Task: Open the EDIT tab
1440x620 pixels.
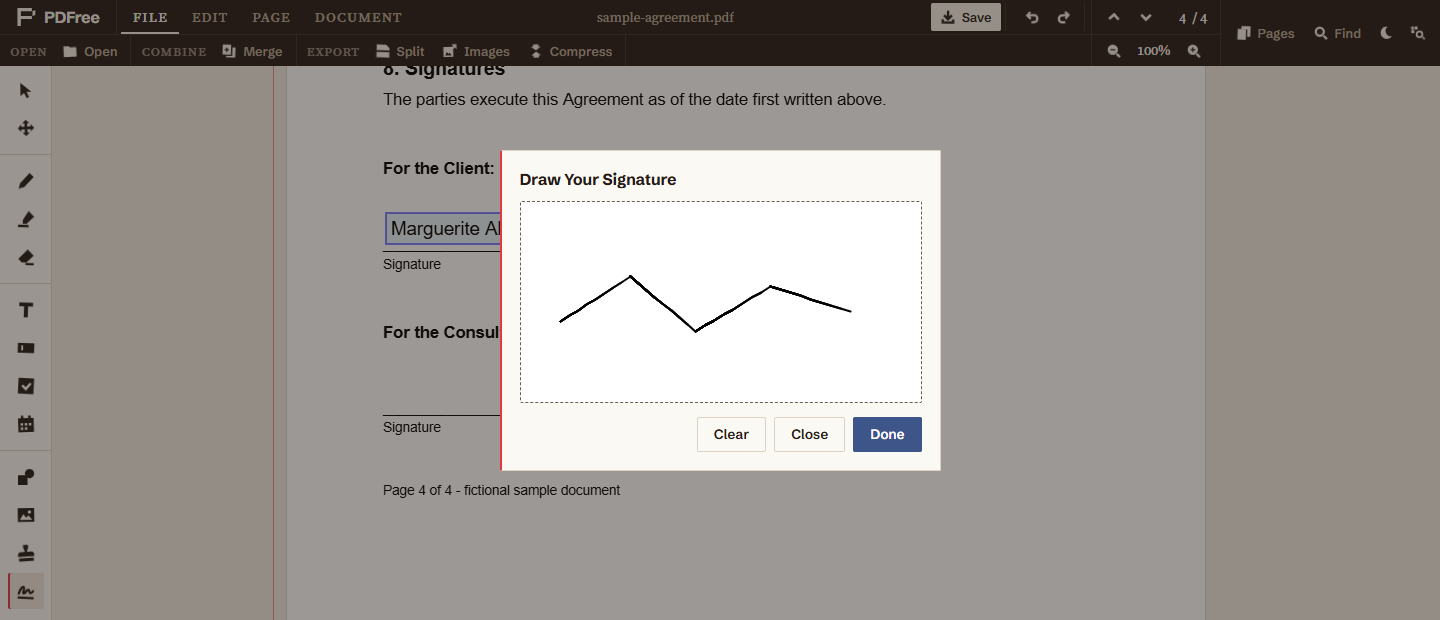Action: point(210,18)
